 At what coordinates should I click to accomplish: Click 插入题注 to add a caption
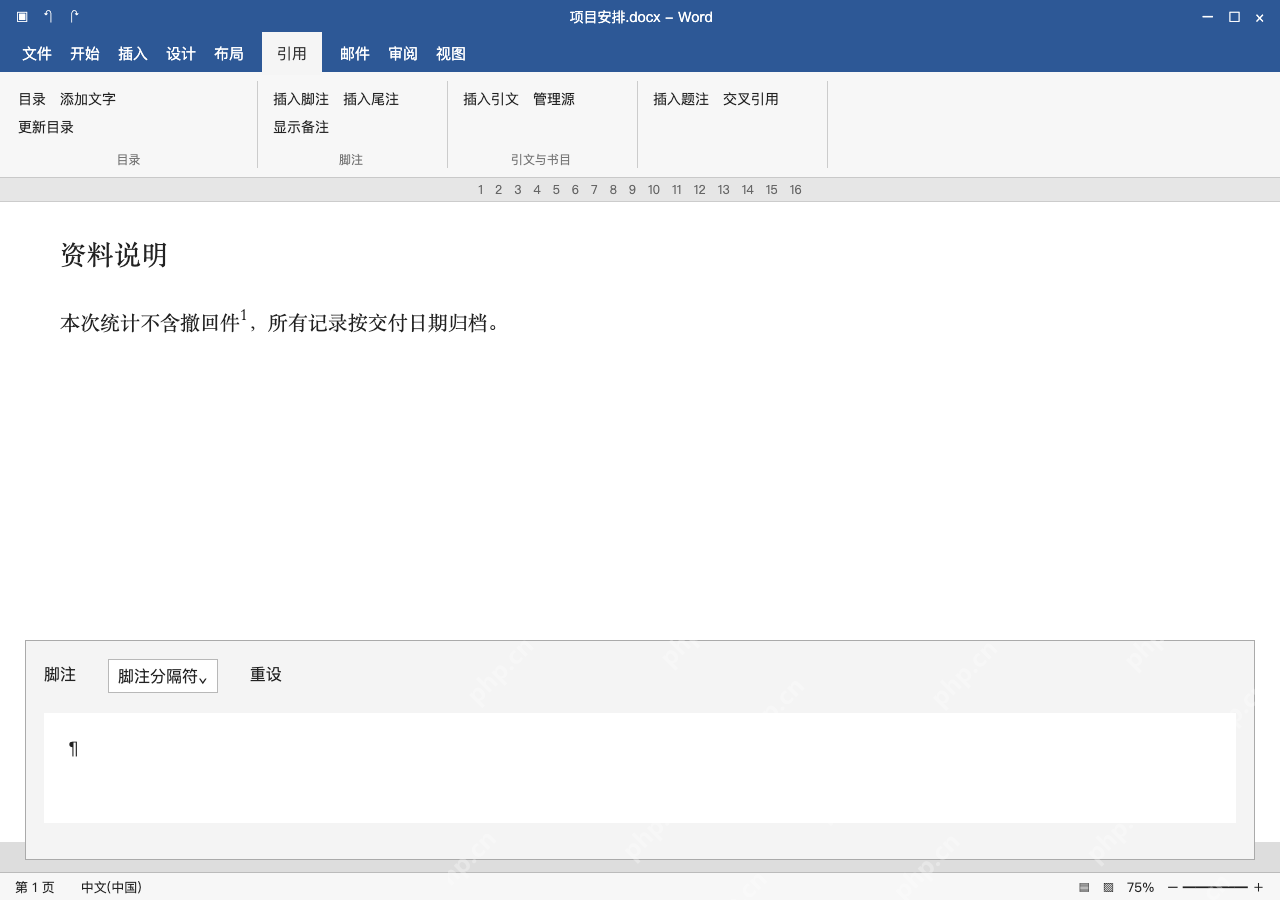pos(681,99)
